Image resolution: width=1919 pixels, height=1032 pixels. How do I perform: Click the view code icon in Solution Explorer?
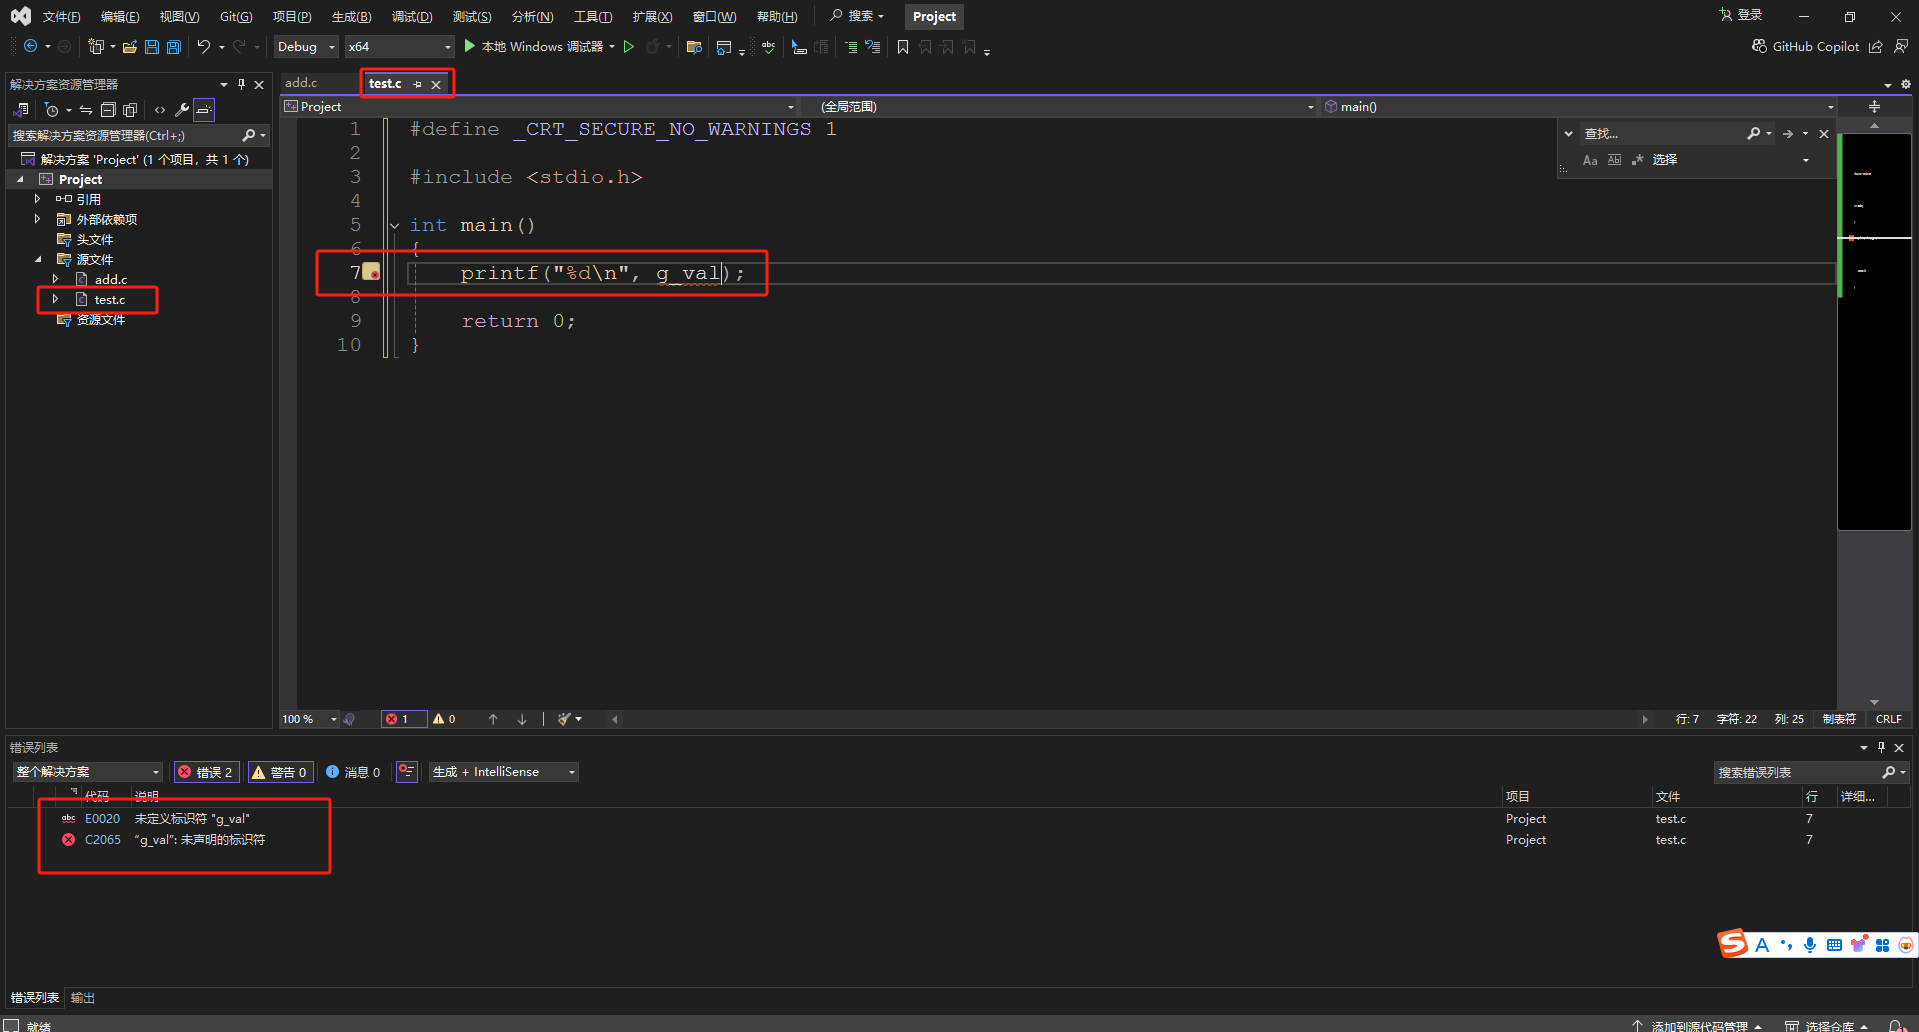click(x=160, y=110)
